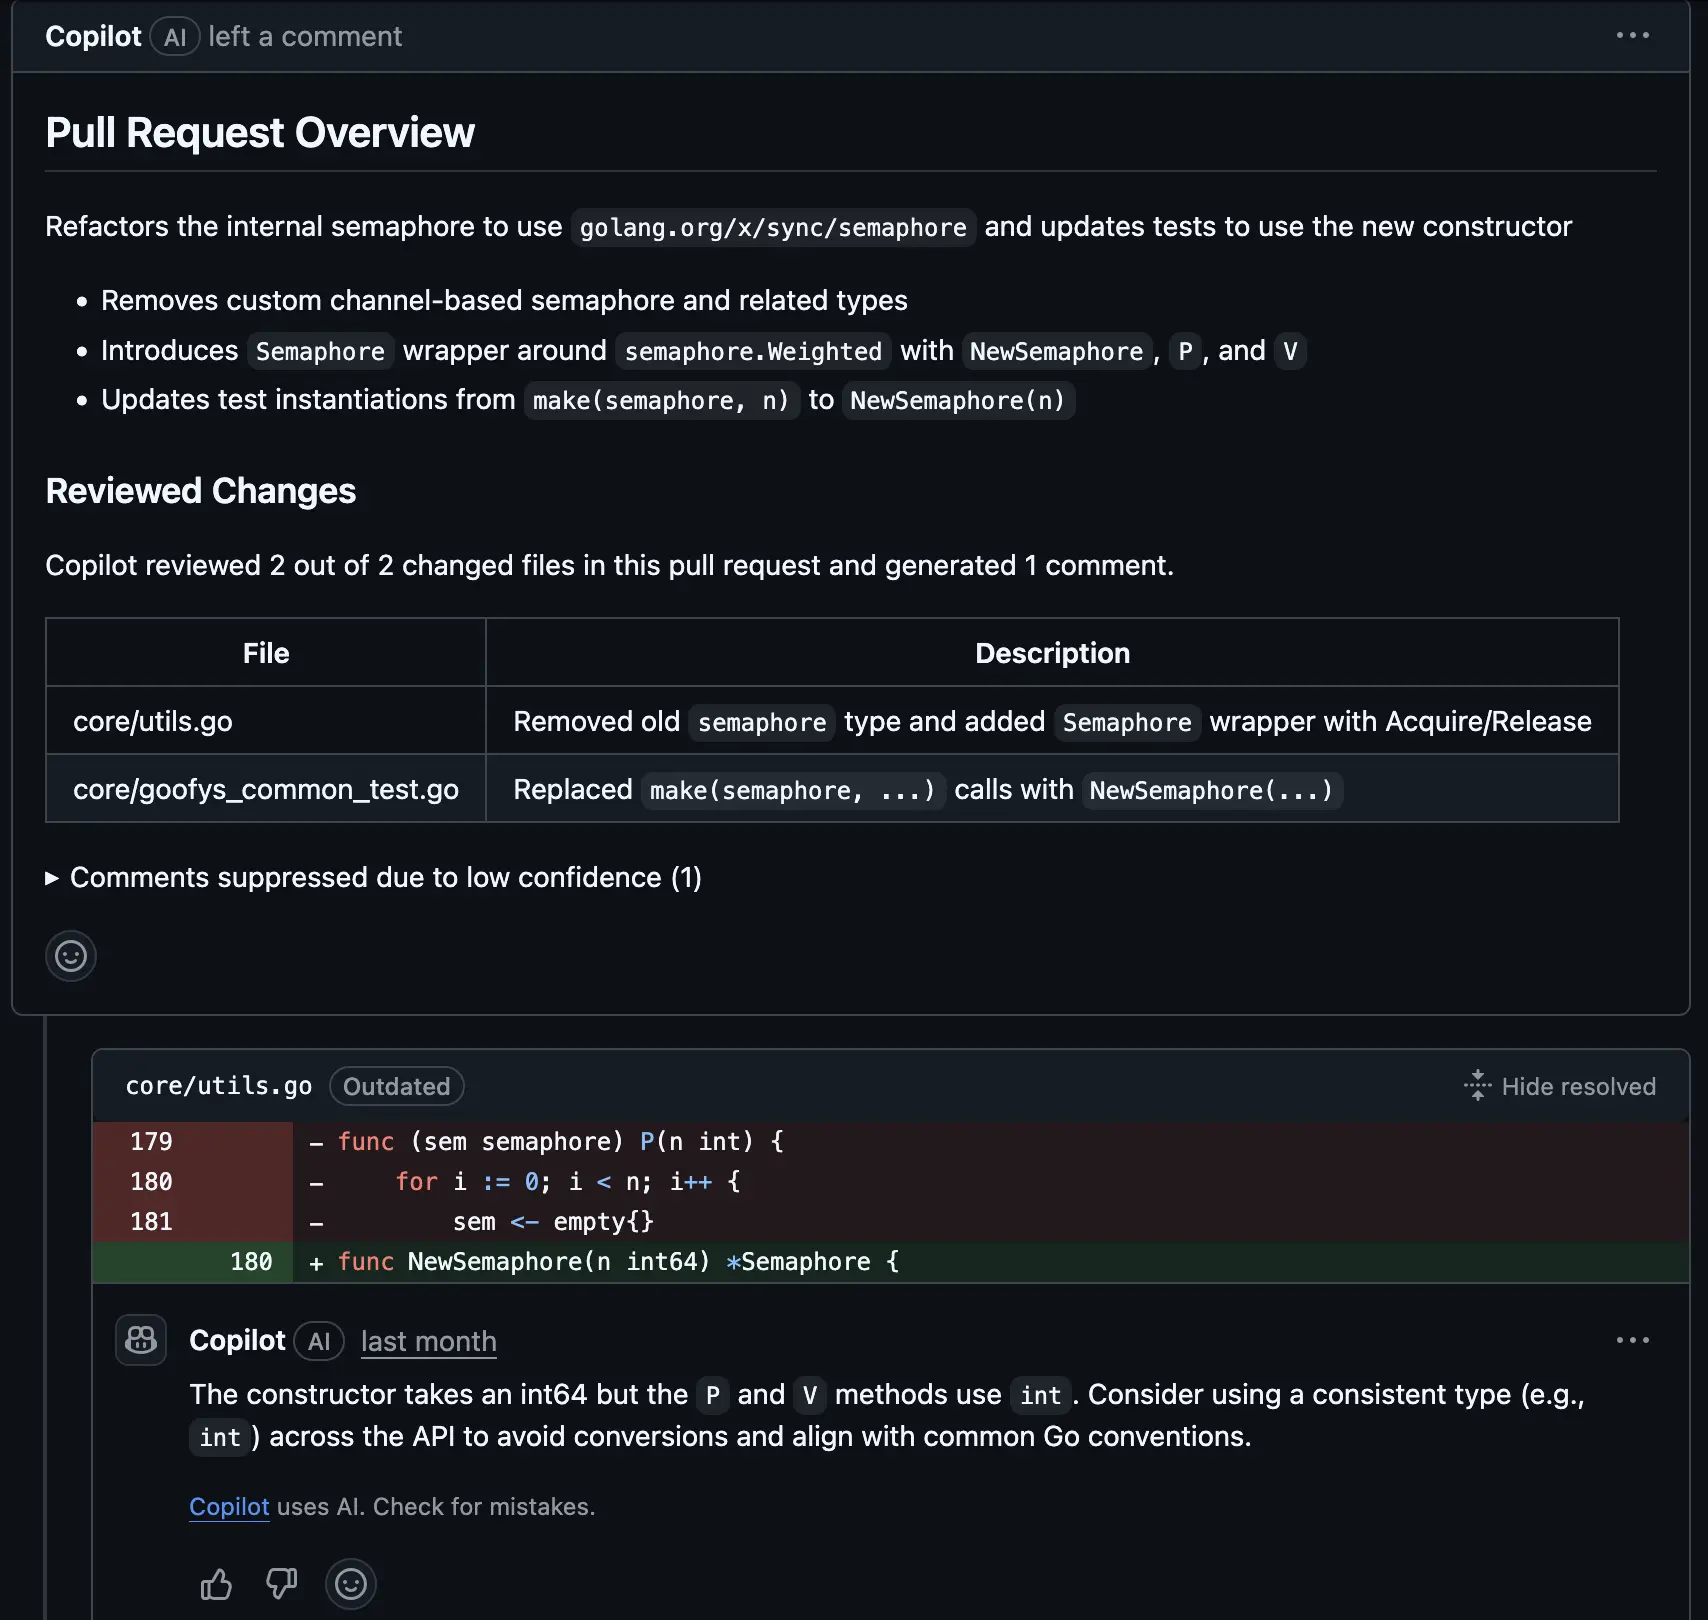Click the 'make(semaphore, n)' code in the bullet list
The width and height of the screenshot is (1708, 1620).
(661, 401)
